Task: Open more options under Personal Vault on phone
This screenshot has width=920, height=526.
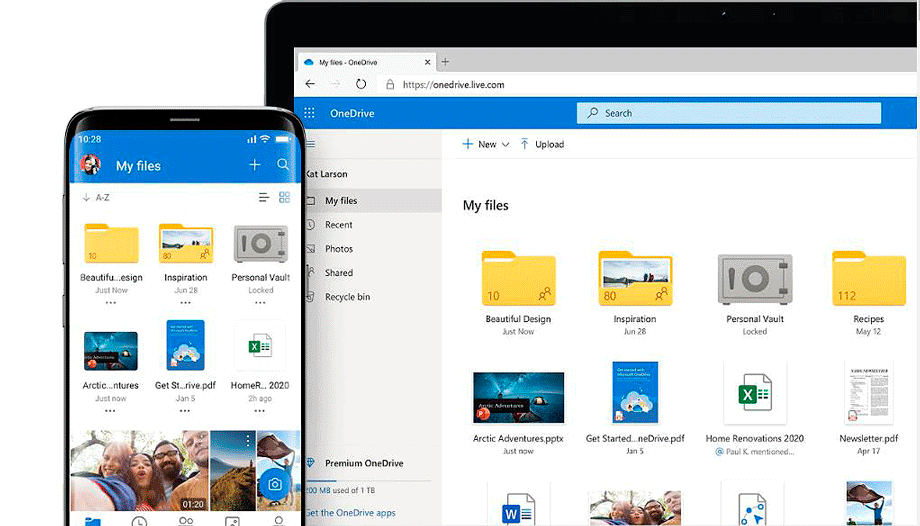Action: click(260, 303)
